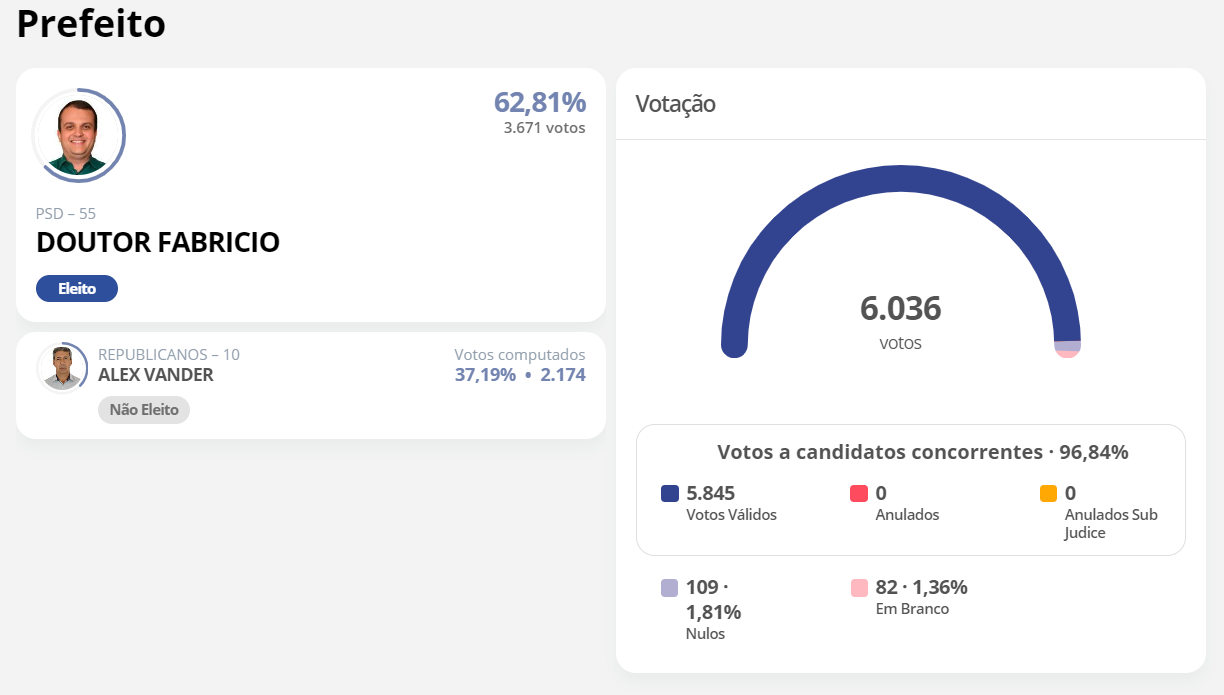1224x695 pixels.
Task: Click the Eleito status badge
Action: pos(77,289)
